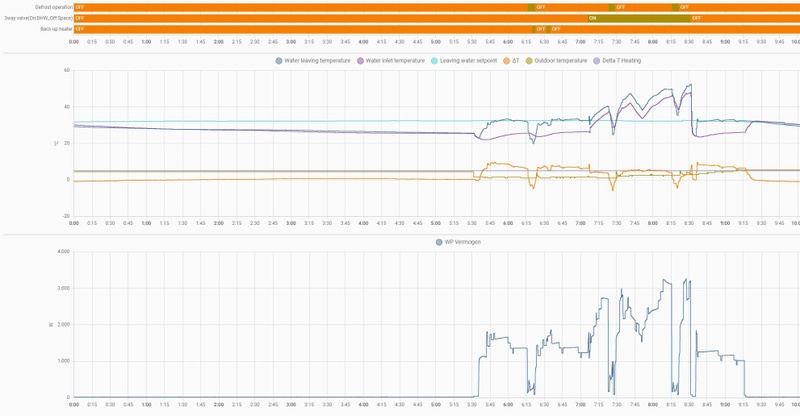
Task: Select the OFF segment after ON in 3way valve row
Action: [x=745, y=18]
